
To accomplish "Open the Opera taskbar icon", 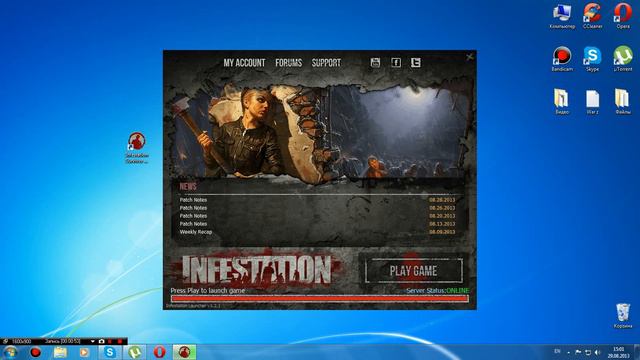I will point(159,352).
